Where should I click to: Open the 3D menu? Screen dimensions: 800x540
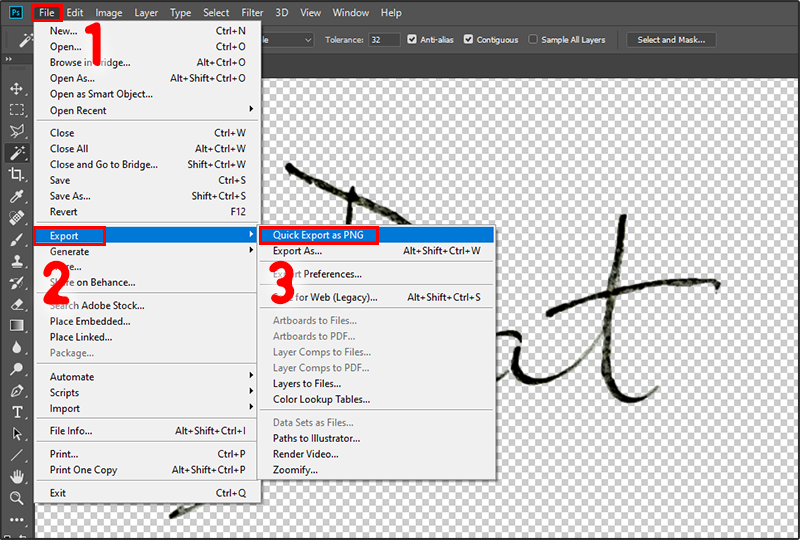282,12
